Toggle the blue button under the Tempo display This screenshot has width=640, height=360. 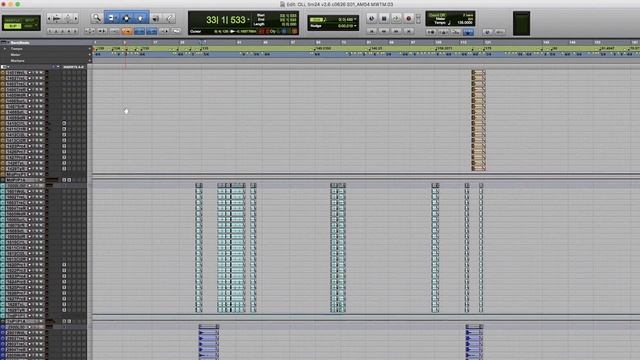coord(468,31)
